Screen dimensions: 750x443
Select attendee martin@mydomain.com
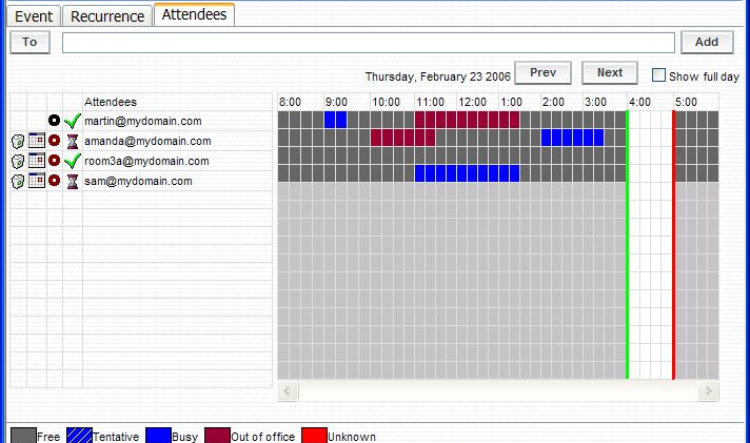tap(143, 121)
